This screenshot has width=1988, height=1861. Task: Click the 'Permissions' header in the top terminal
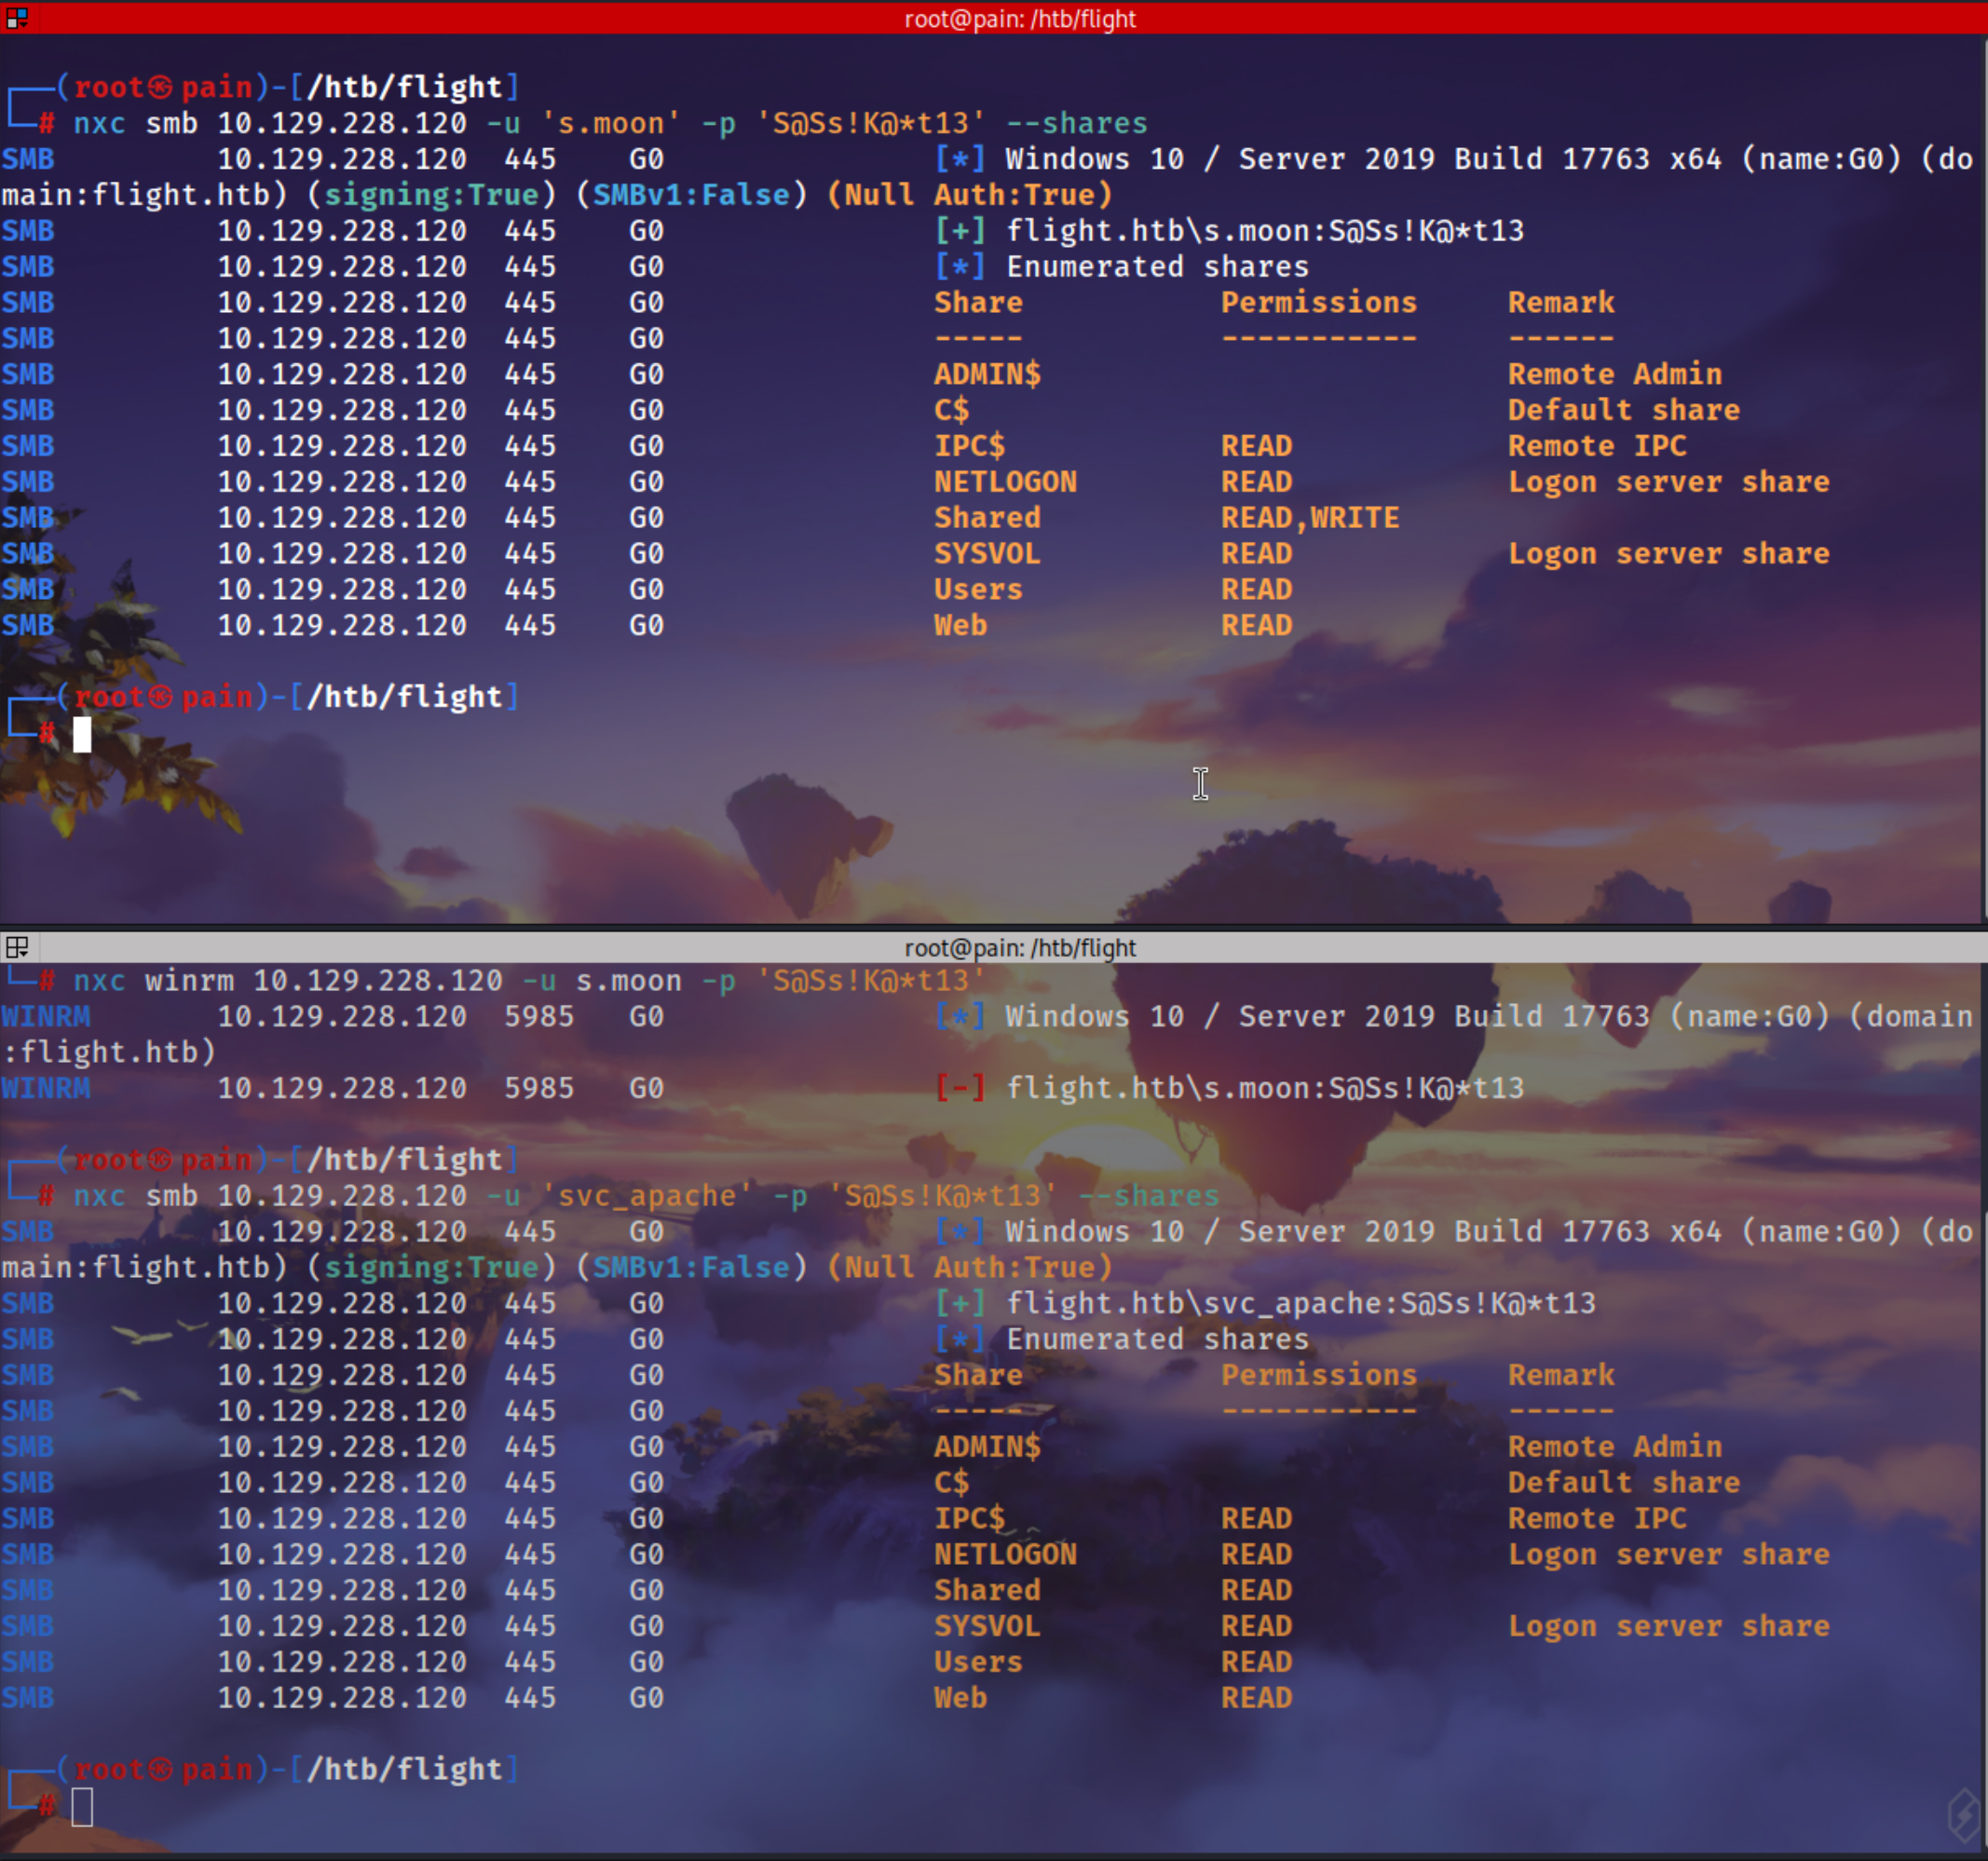coord(1318,302)
